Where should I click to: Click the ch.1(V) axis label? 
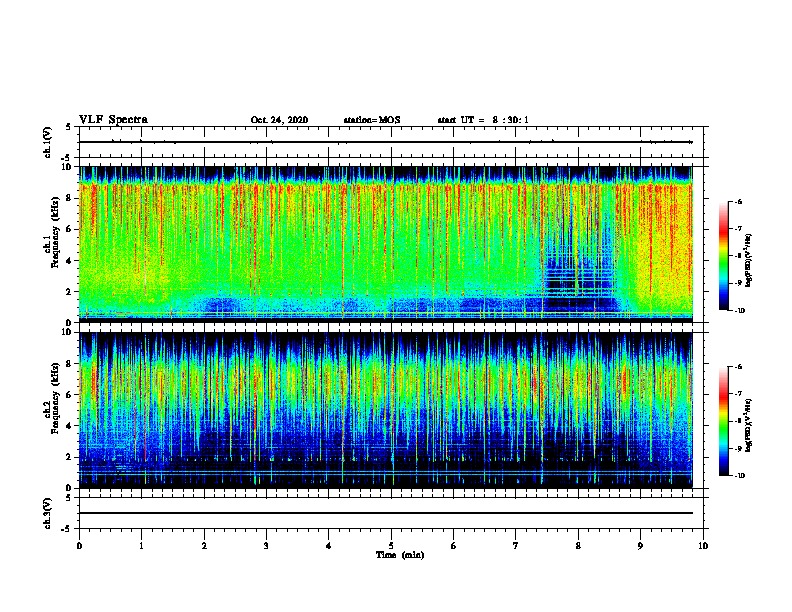click(x=48, y=142)
